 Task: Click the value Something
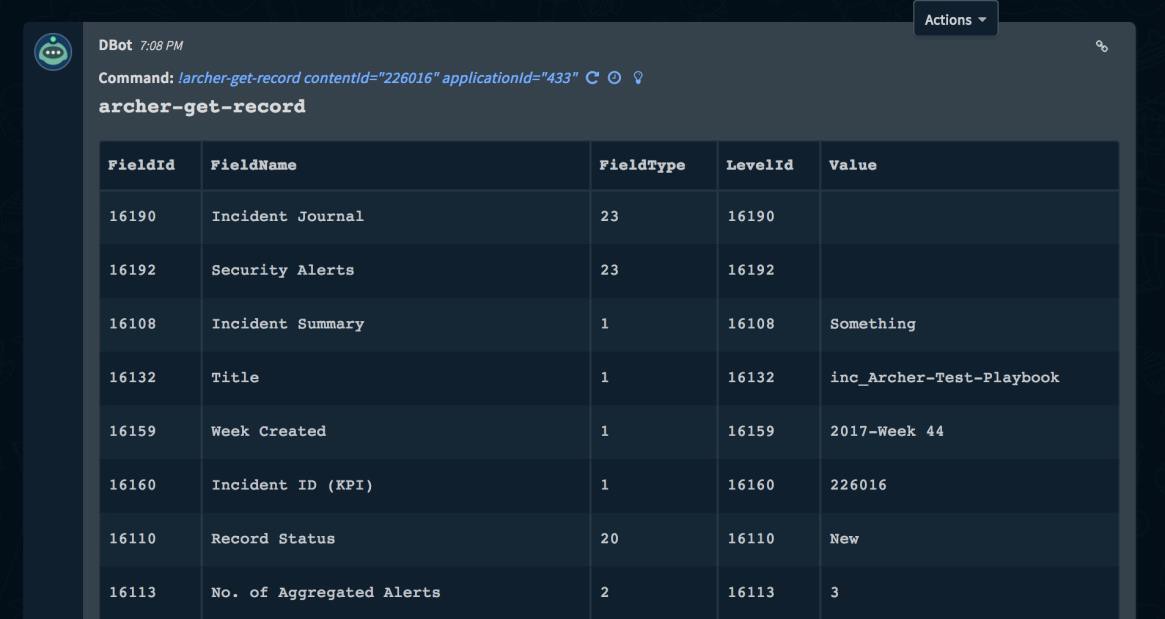point(872,324)
